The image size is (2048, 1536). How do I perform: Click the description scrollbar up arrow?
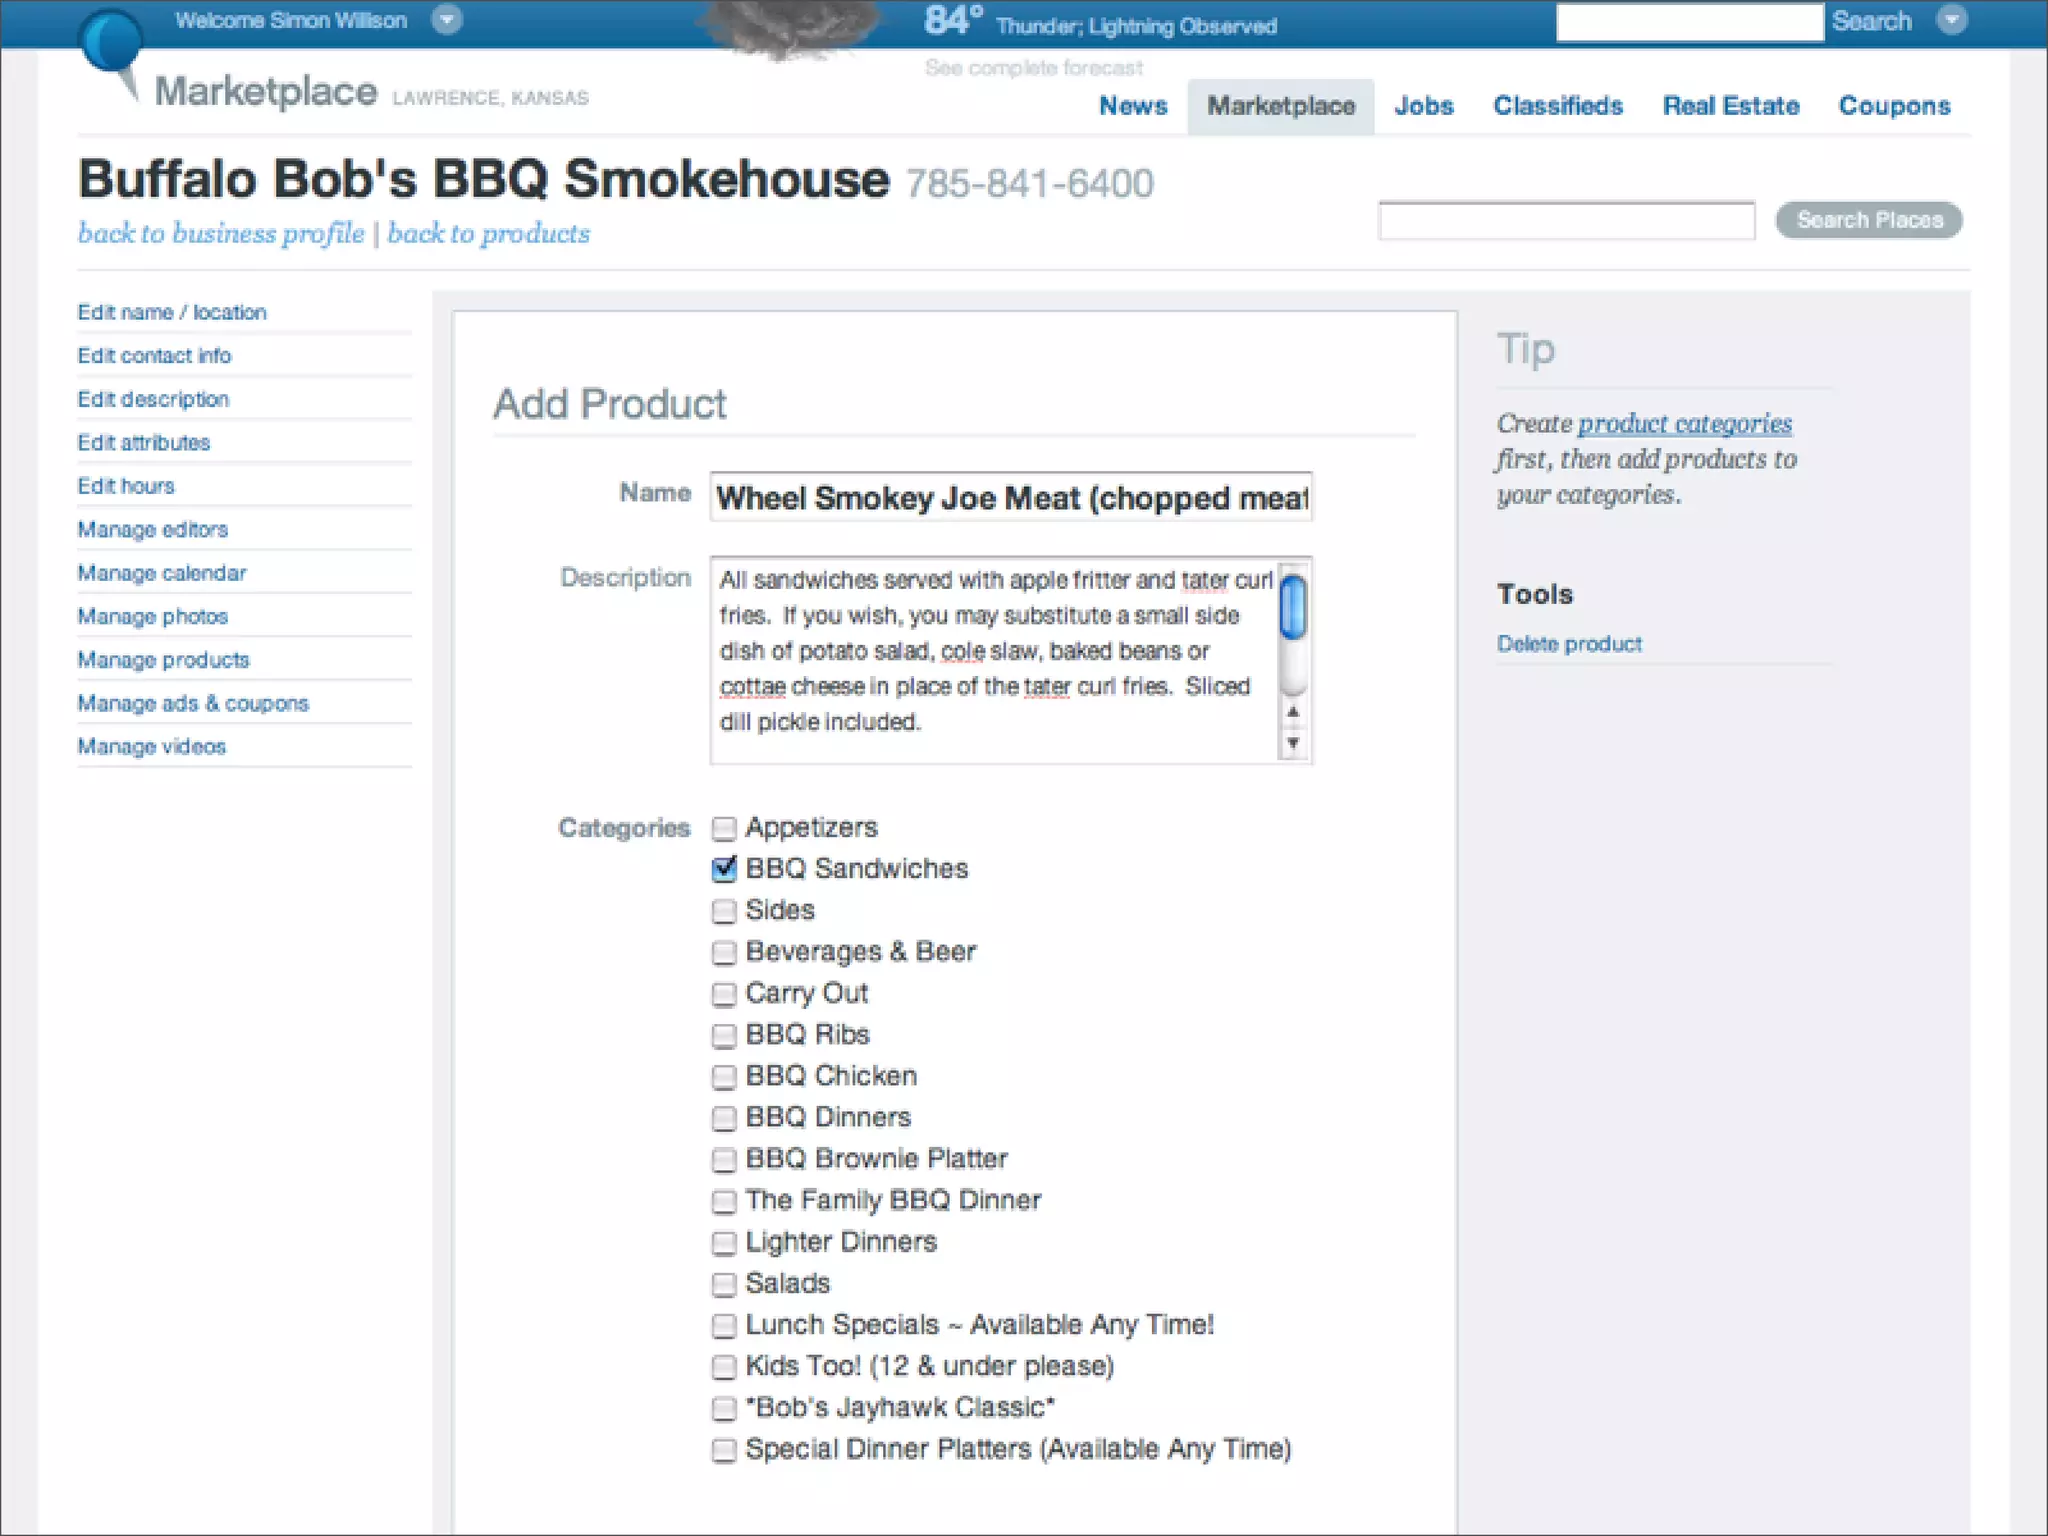(x=1293, y=712)
